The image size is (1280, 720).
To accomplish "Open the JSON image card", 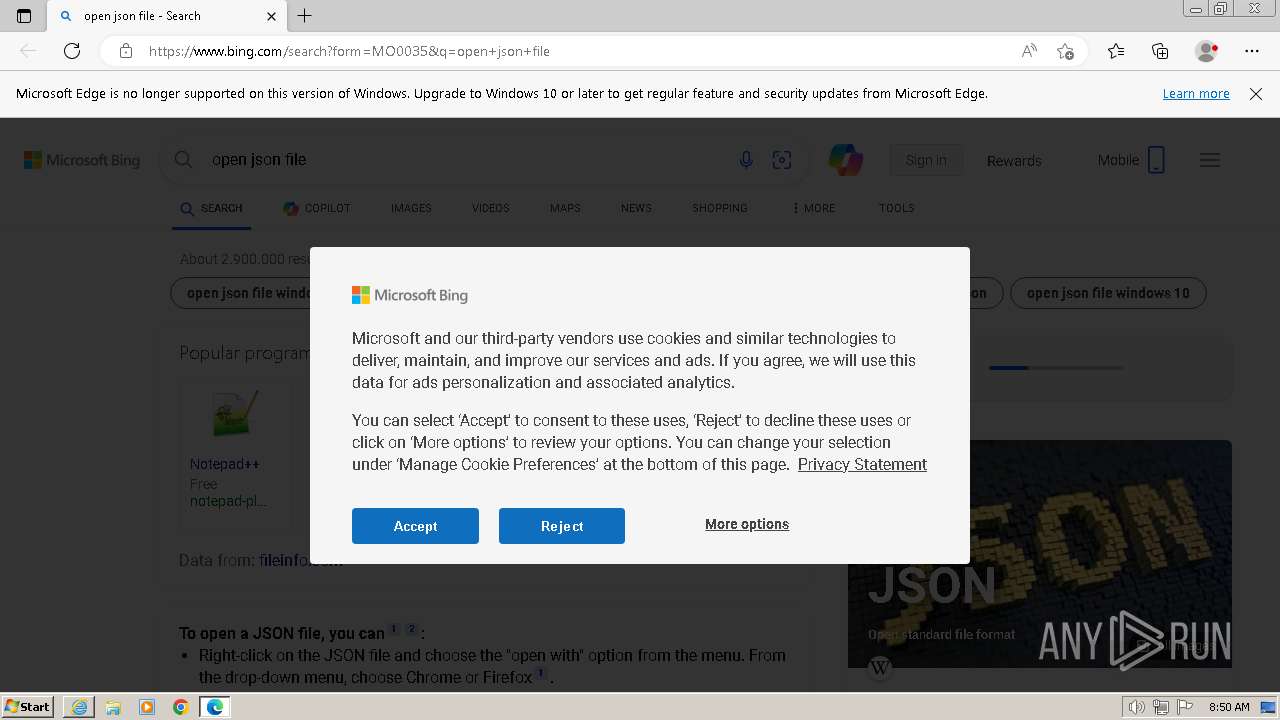I will [1040, 554].
